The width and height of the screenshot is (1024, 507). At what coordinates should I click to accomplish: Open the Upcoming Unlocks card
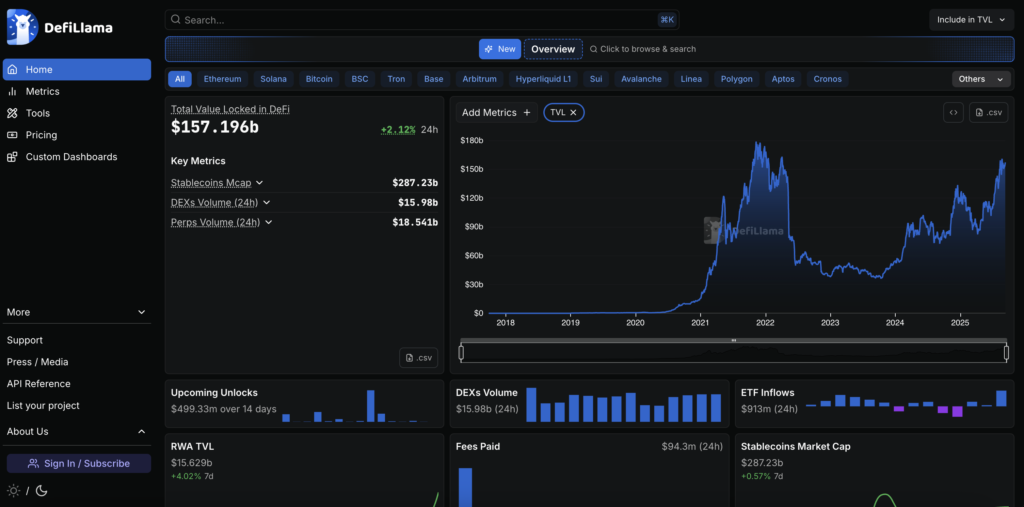[x=304, y=404]
